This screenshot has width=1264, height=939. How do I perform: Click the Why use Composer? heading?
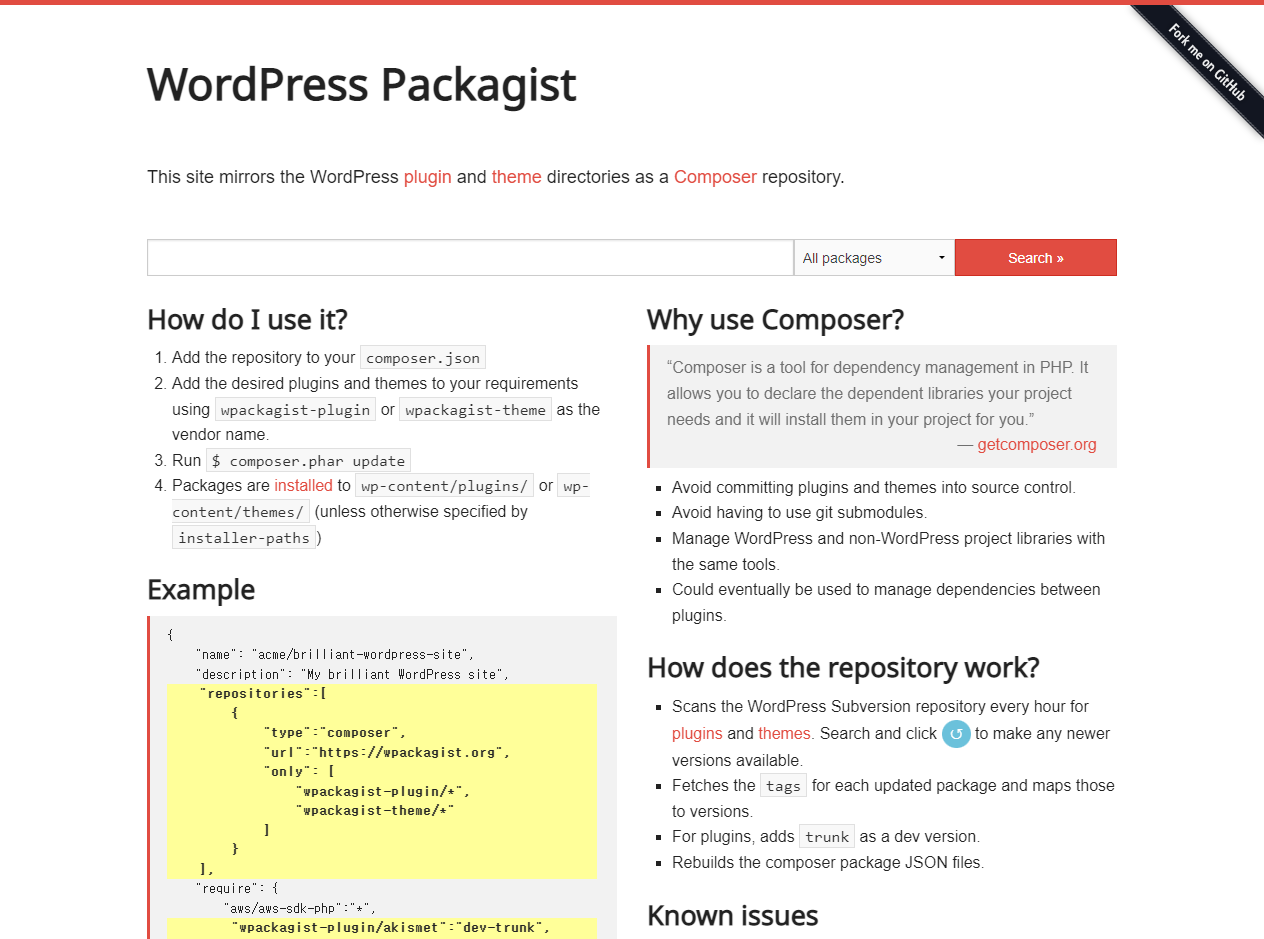775,320
